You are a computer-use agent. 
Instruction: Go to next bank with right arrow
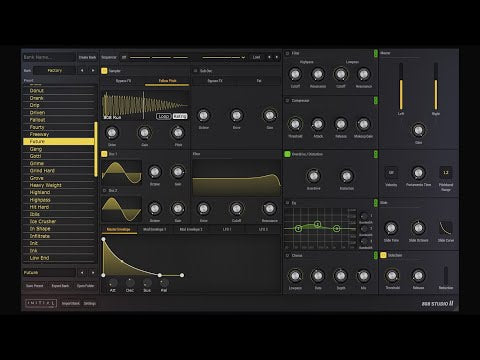pos(93,70)
